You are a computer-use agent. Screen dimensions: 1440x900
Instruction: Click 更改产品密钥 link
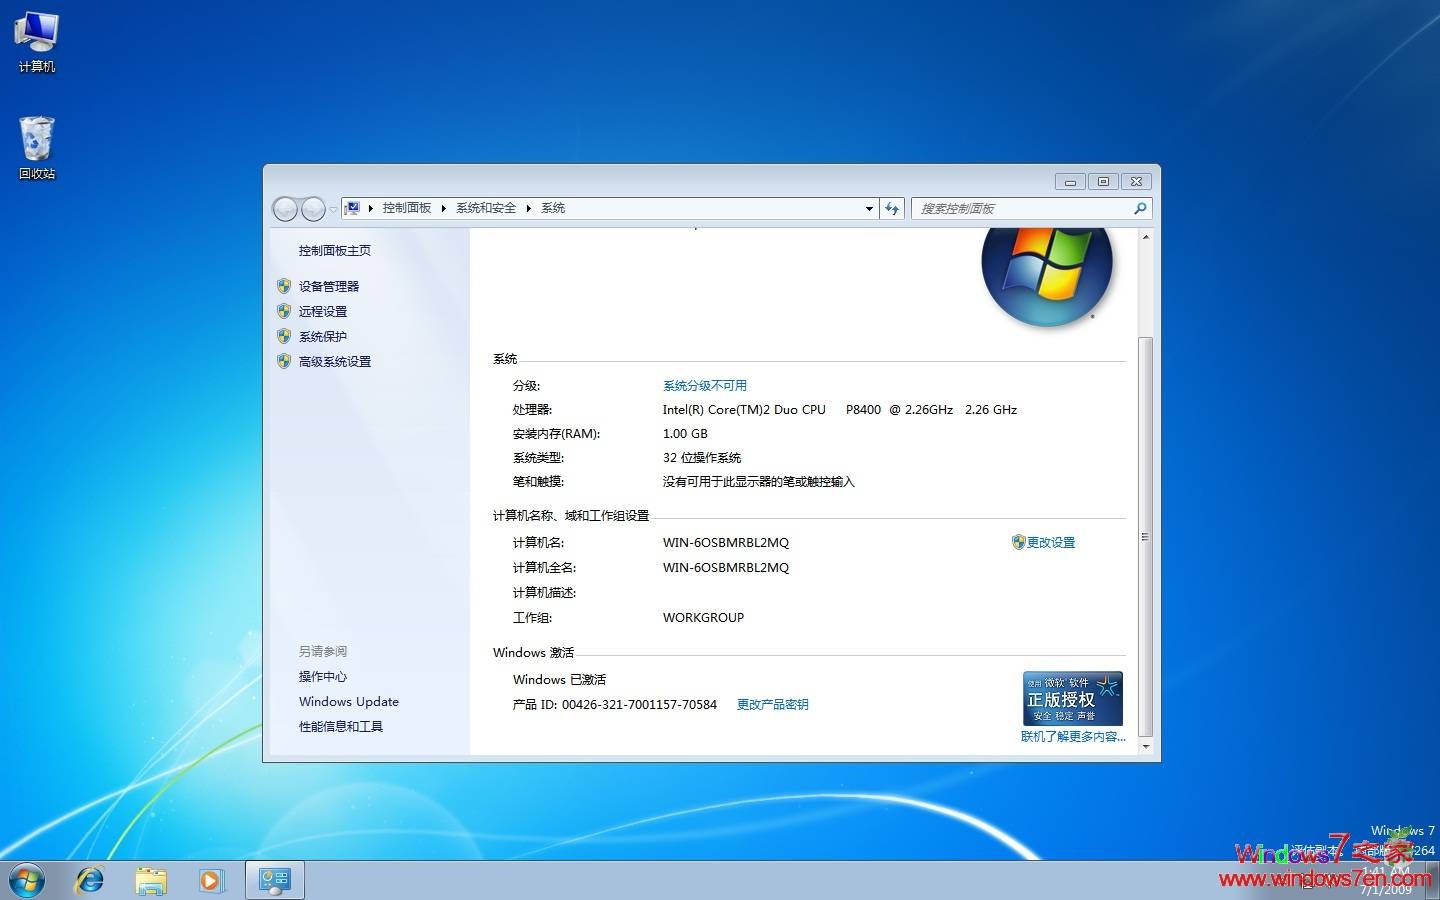772,704
